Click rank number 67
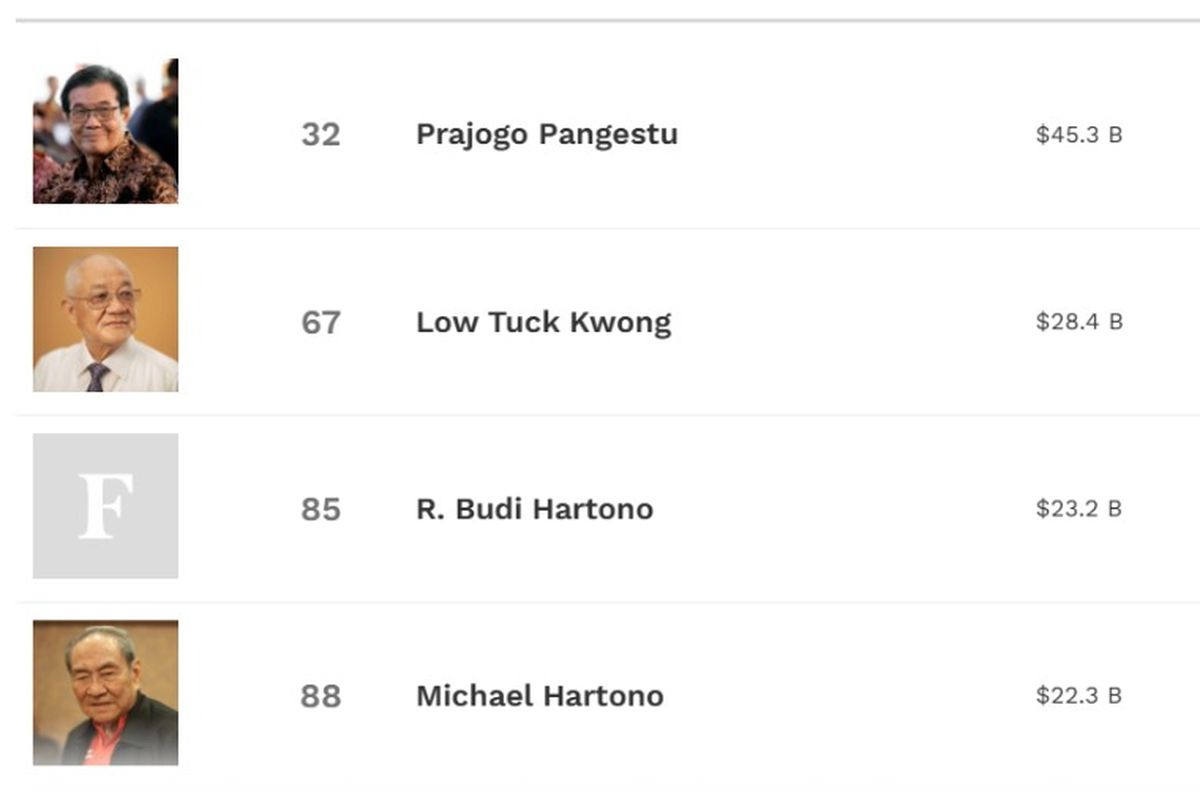 coord(321,322)
